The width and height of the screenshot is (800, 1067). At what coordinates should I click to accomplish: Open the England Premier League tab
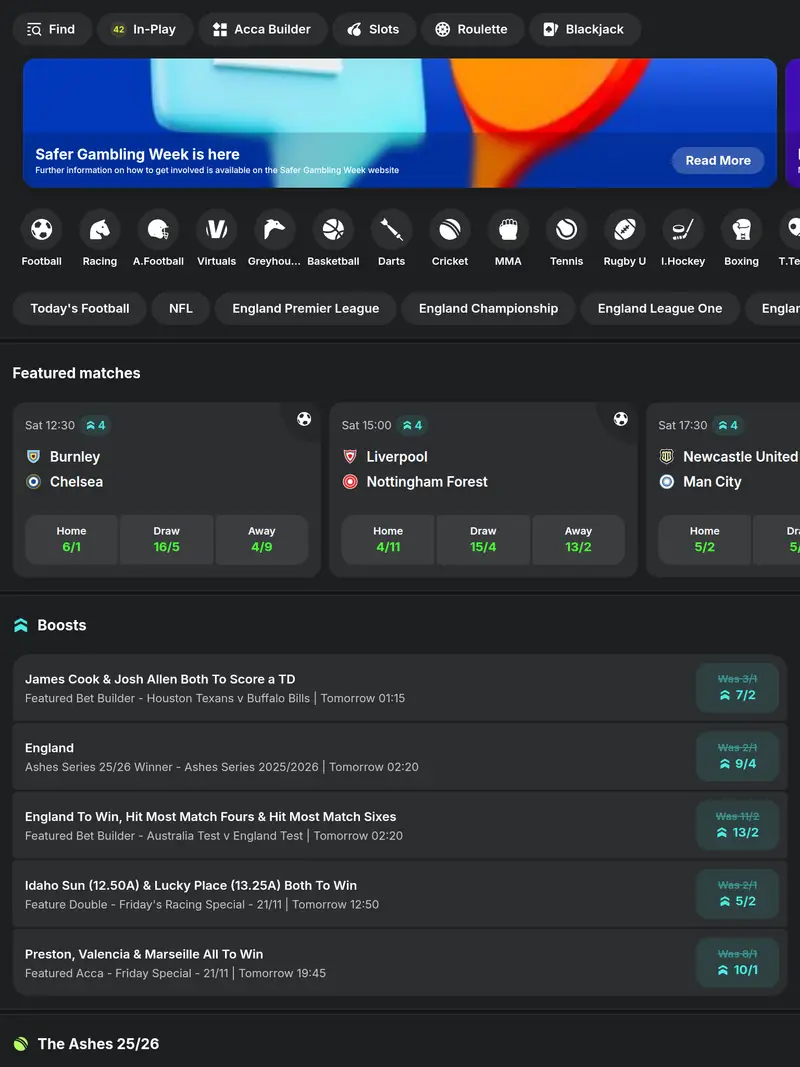coord(305,308)
